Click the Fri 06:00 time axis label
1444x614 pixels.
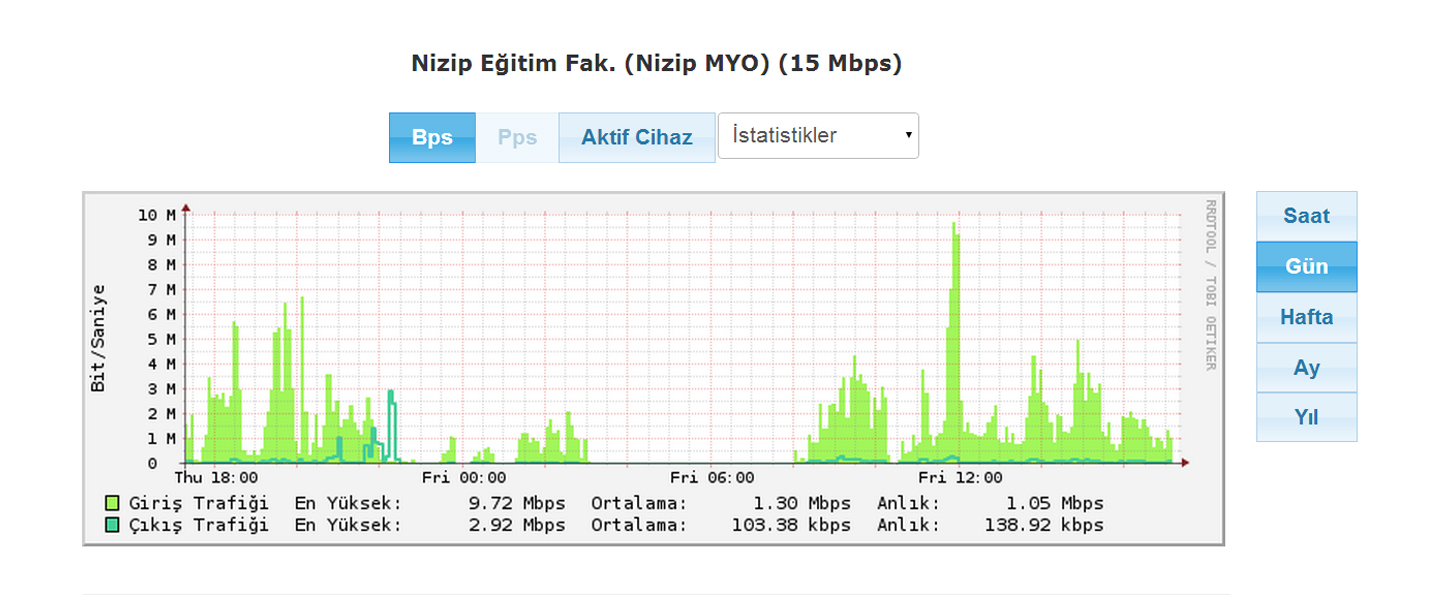click(712, 478)
